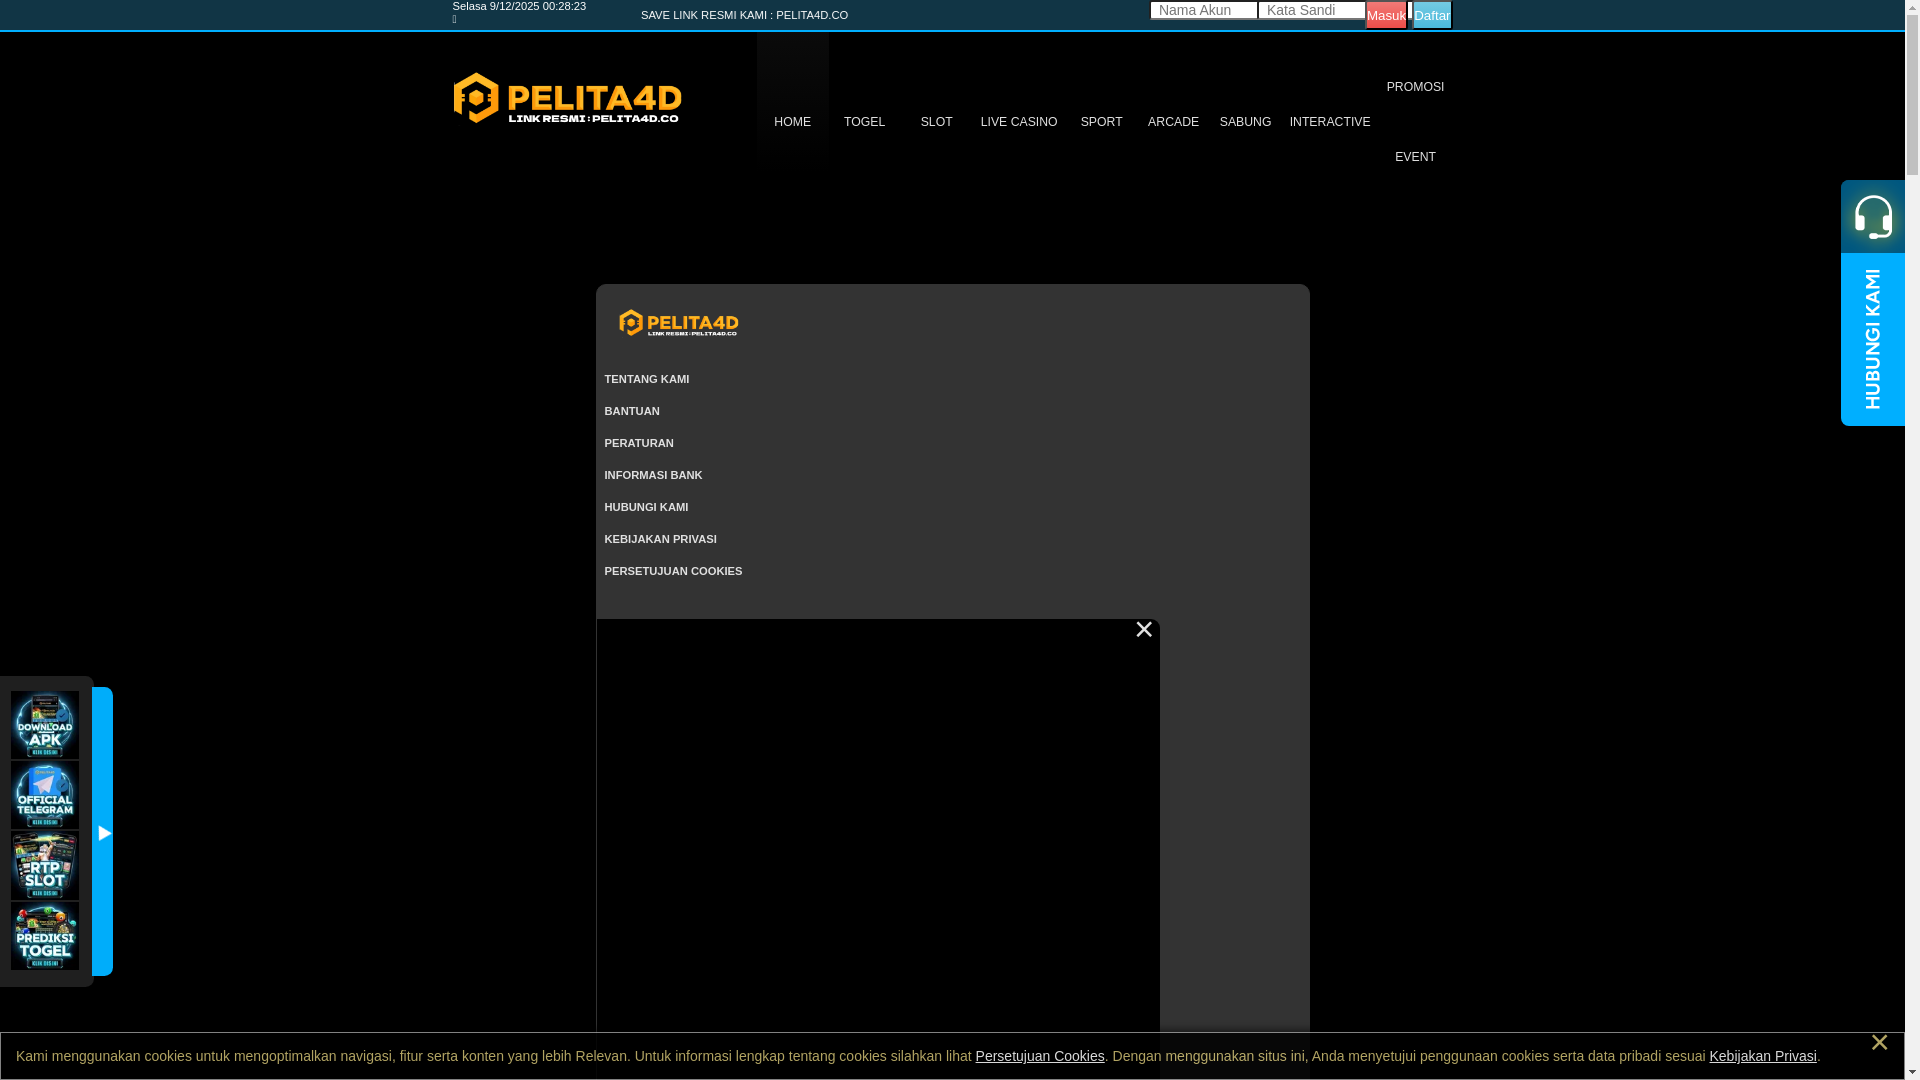Open the INTERACTIVE menu
This screenshot has height=1080, width=1920.
pos(1330,122)
